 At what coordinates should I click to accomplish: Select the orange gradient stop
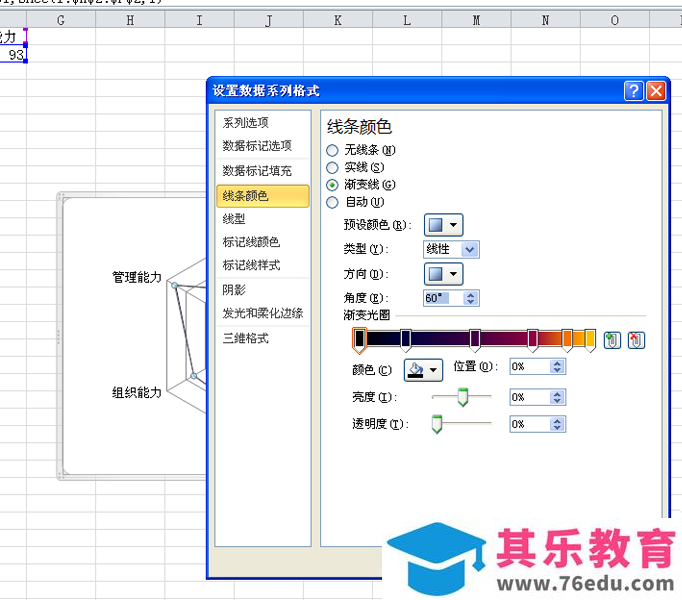(x=567, y=340)
